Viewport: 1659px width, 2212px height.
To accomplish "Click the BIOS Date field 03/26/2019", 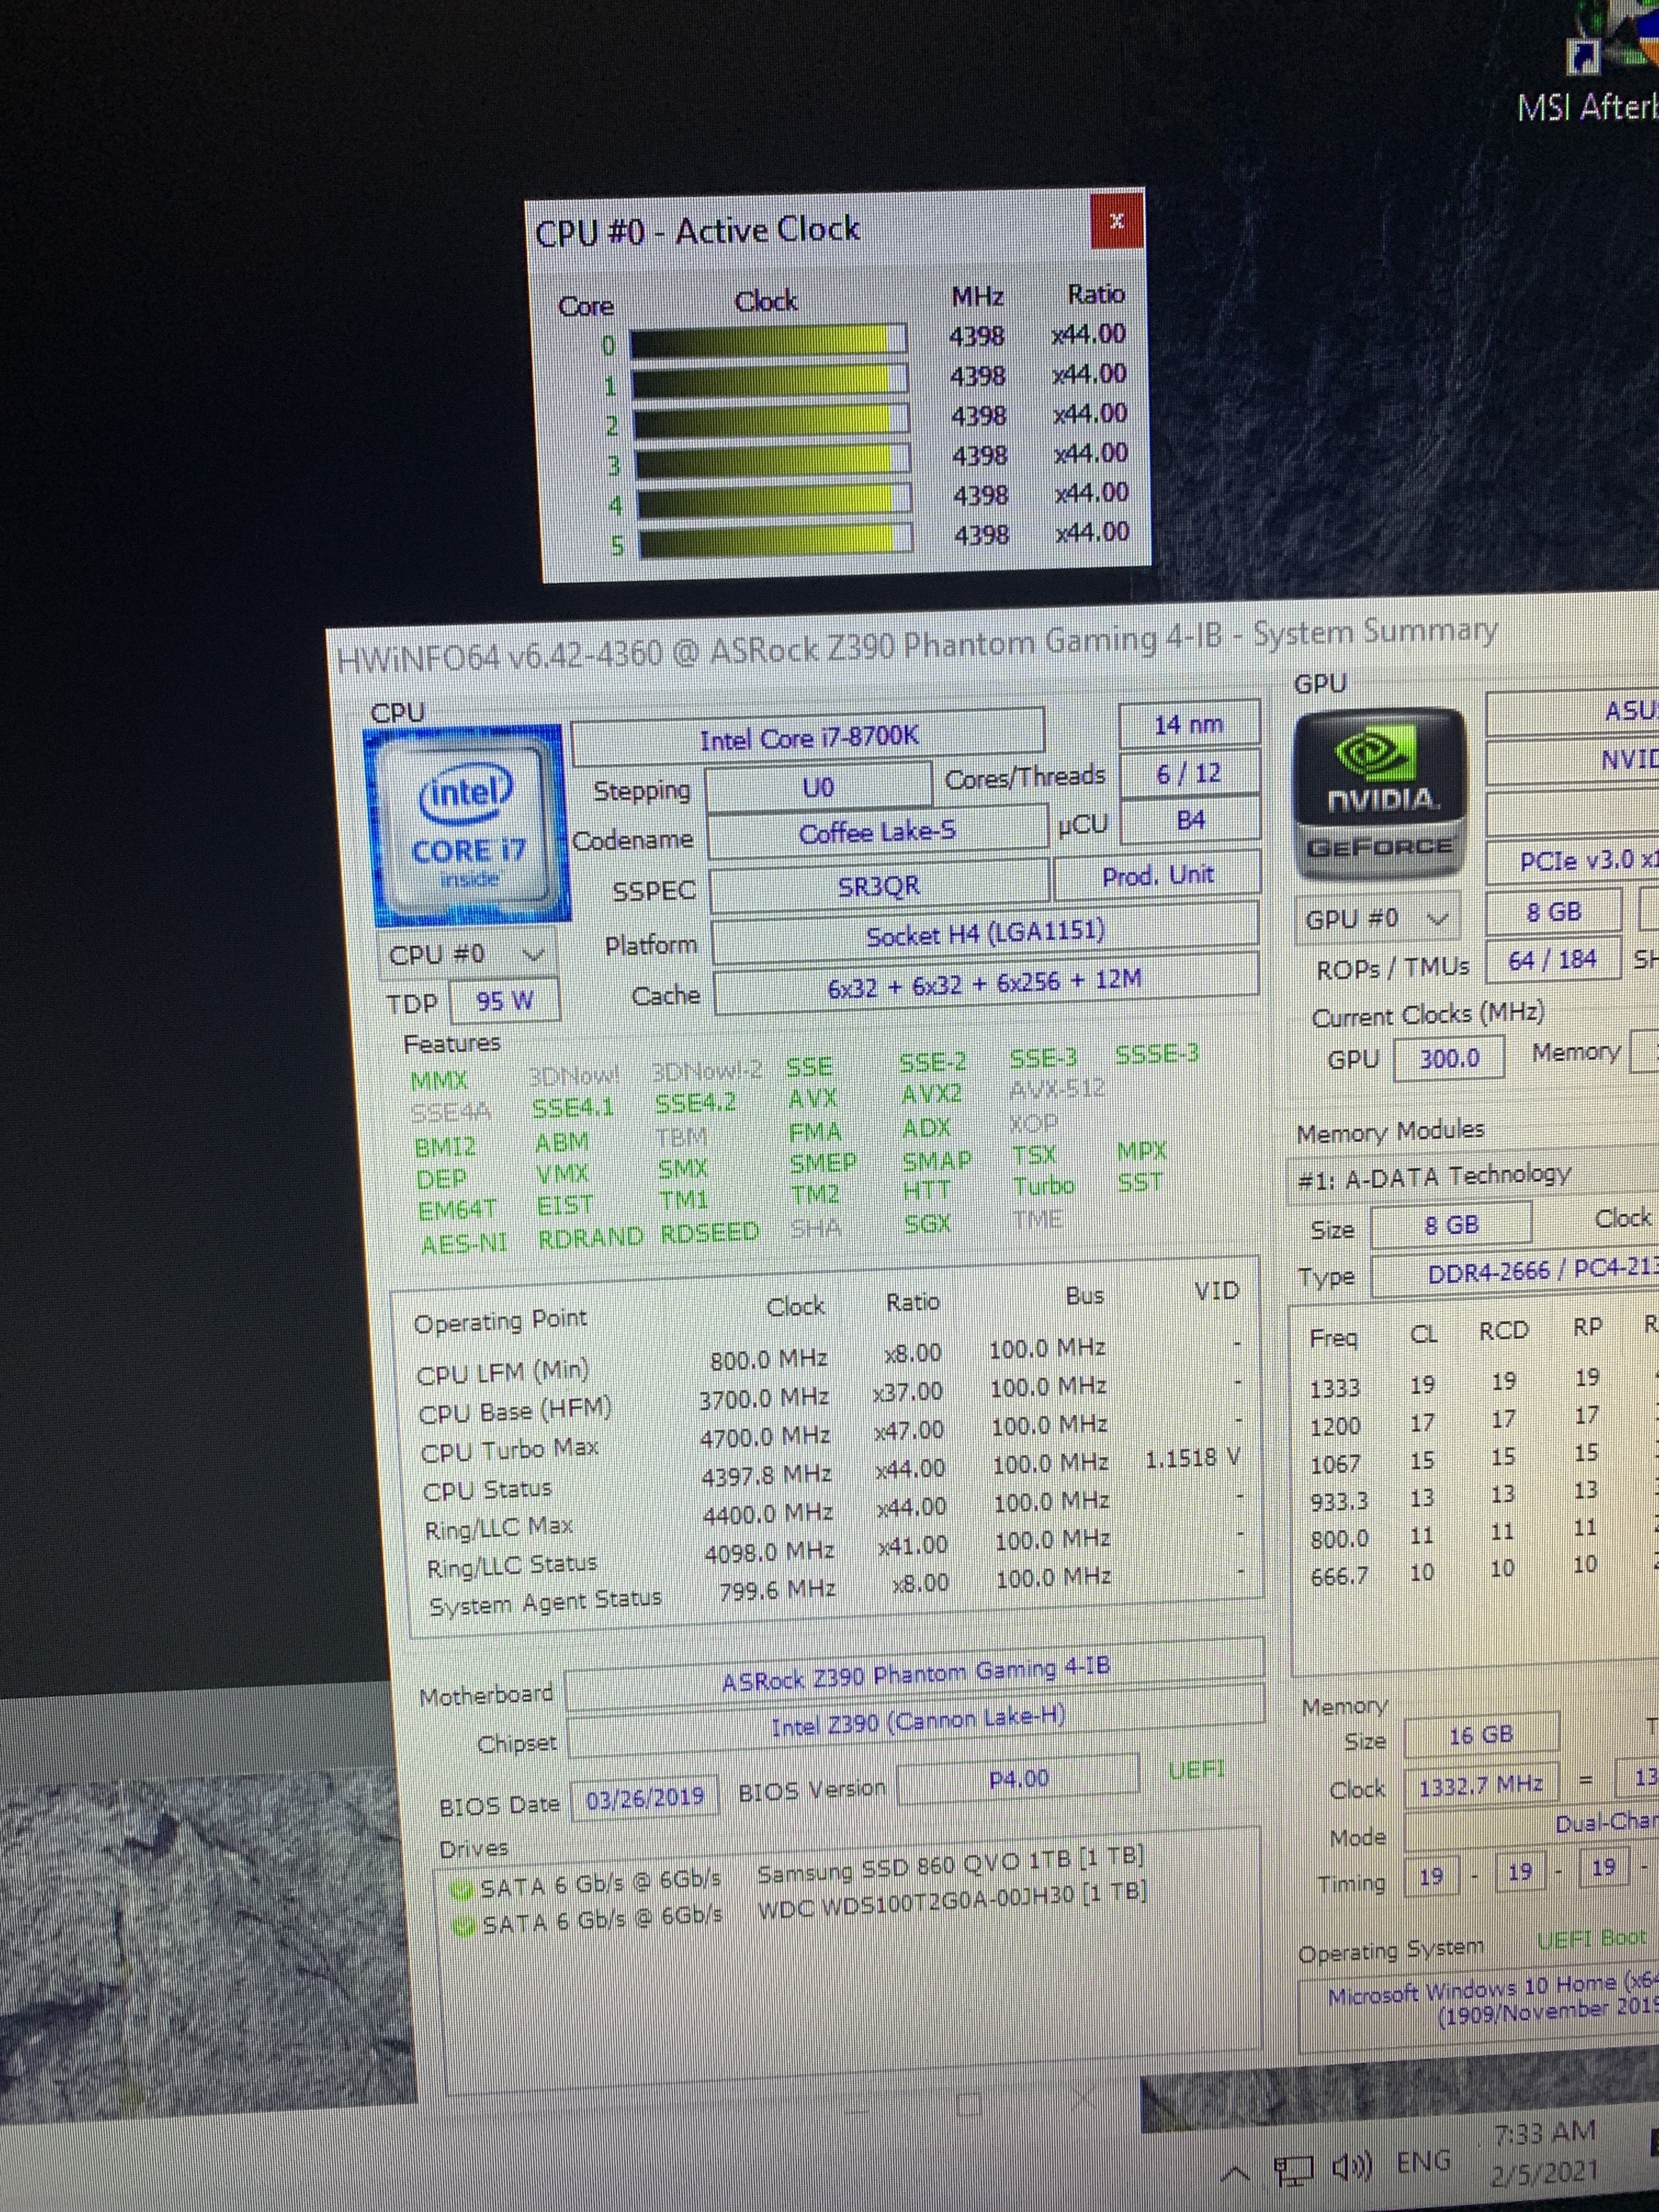I will [645, 1798].
